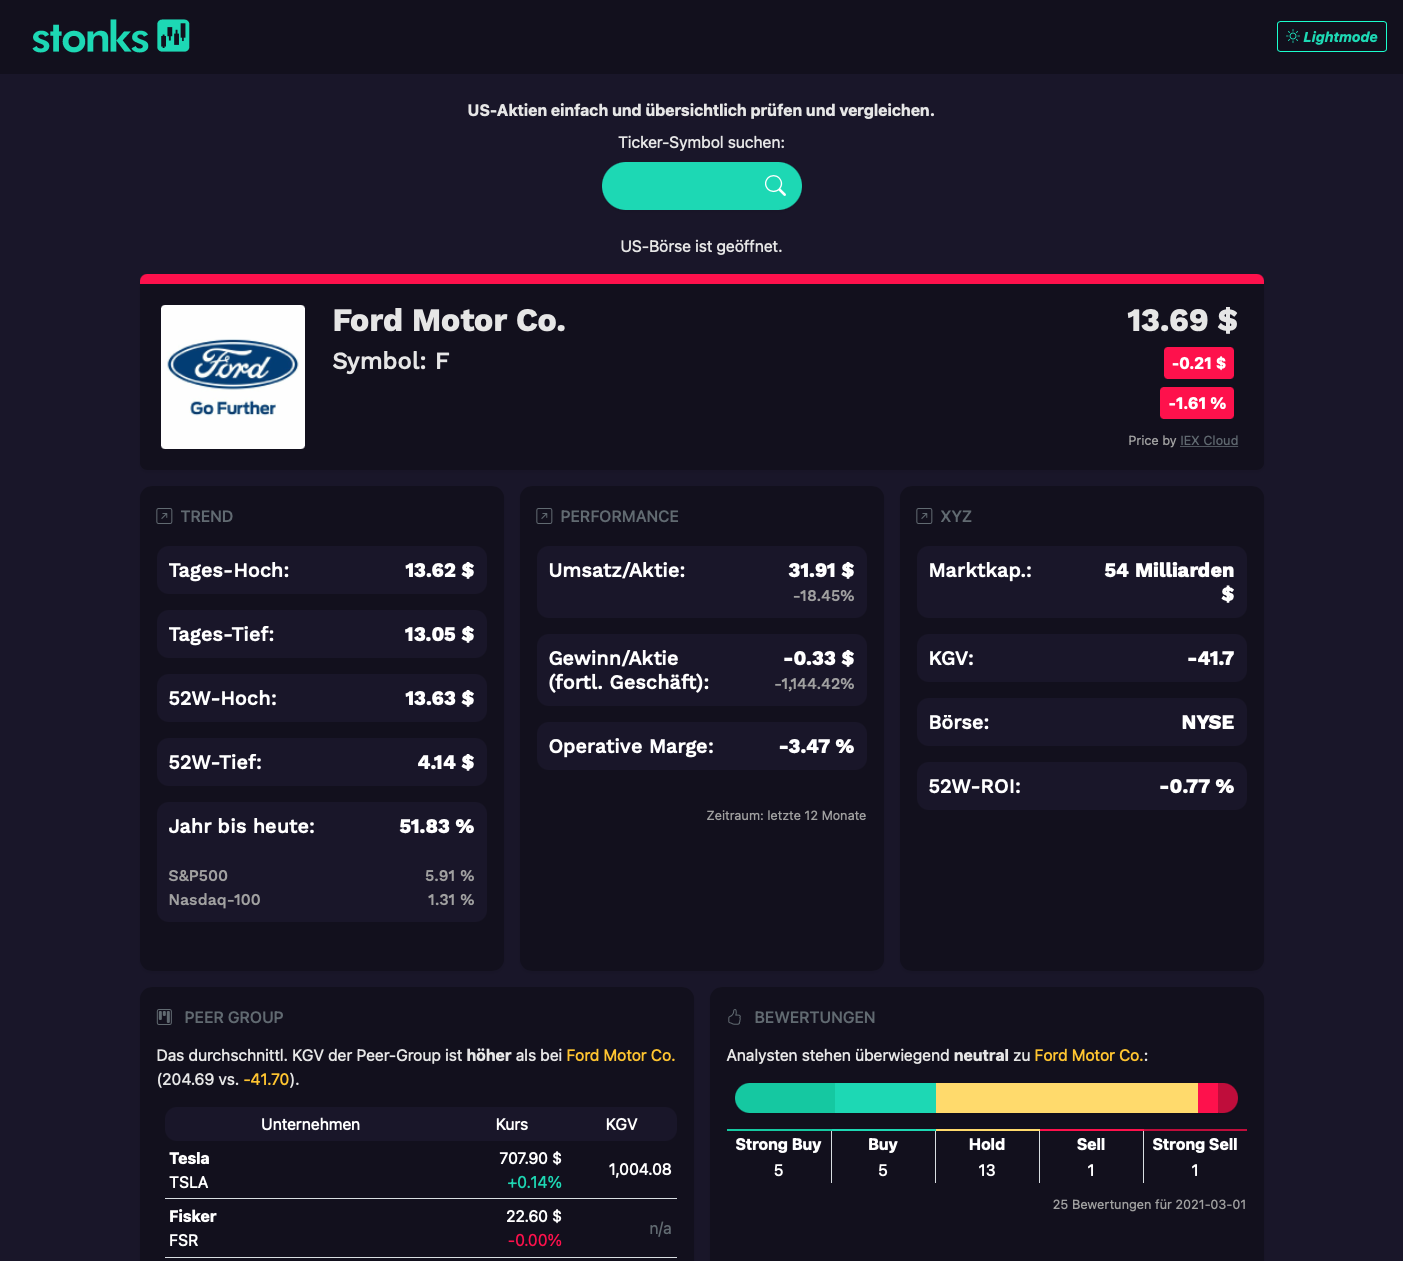Click the stonks logo chart icon
This screenshot has width=1403, height=1261.
click(174, 36)
